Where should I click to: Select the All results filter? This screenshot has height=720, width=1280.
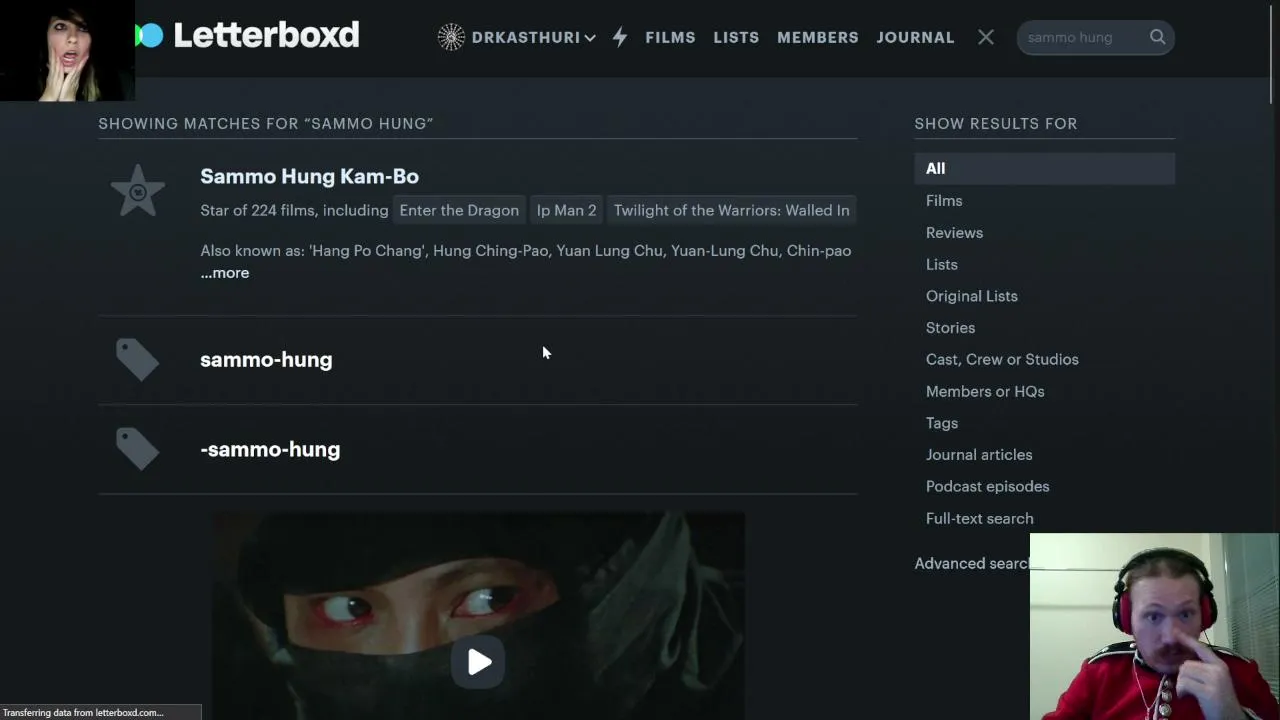pos(1044,168)
